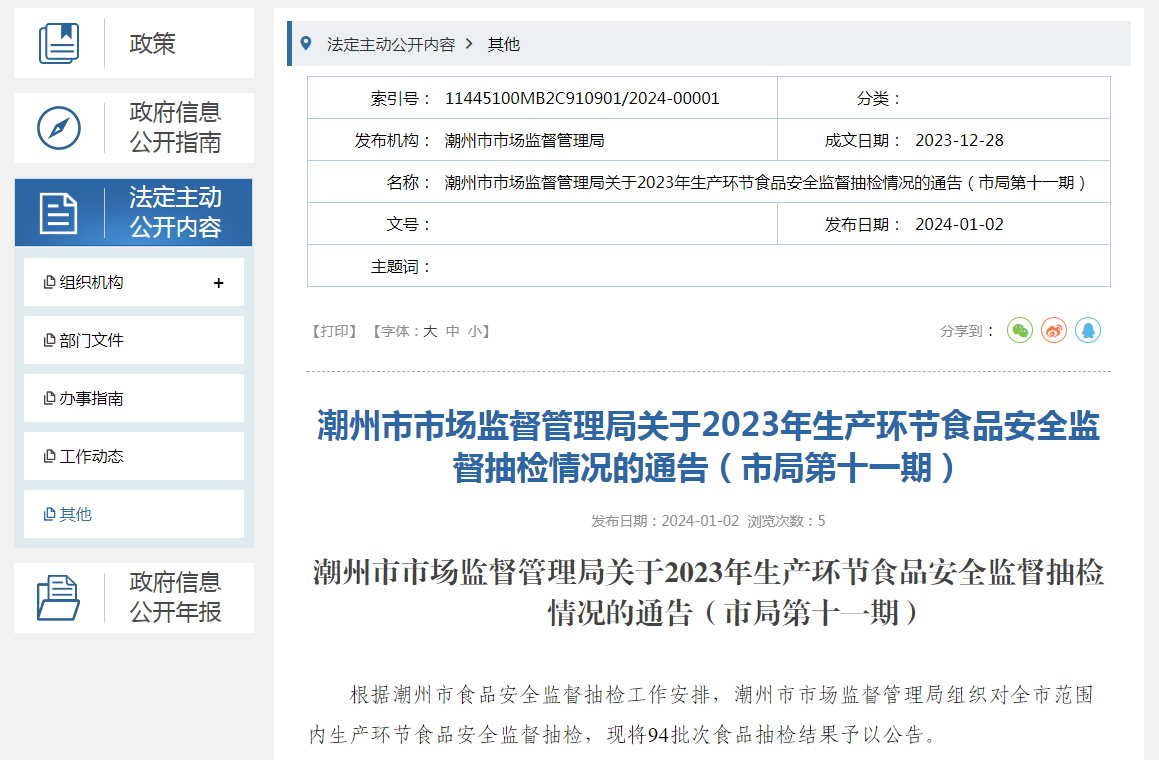1159x760 pixels.
Task: Click index number 11445100MB2C910901/2024-00001
Action: click(582, 98)
